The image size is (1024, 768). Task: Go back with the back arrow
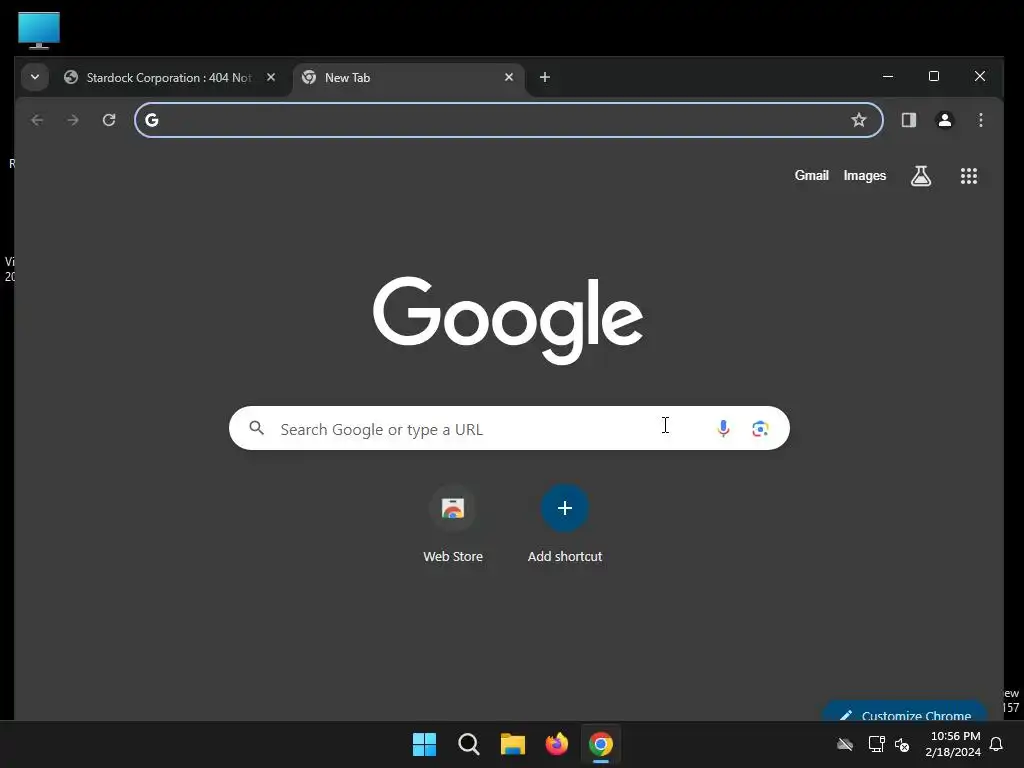tap(37, 120)
